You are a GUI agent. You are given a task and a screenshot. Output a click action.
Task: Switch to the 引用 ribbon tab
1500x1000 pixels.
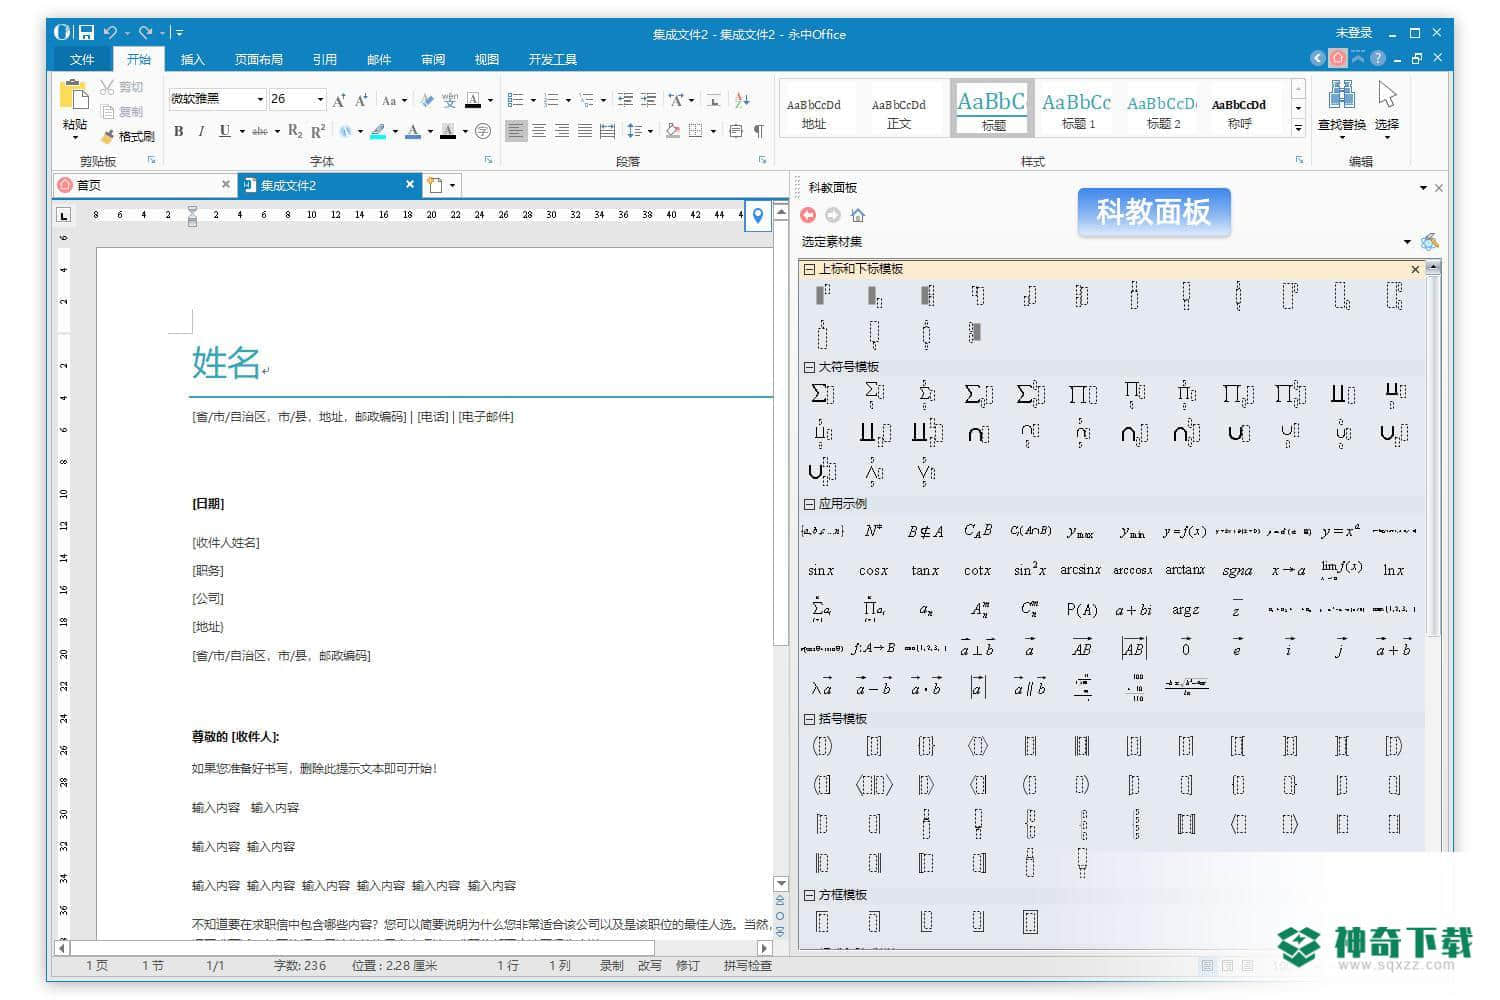[x=325, y=60]
